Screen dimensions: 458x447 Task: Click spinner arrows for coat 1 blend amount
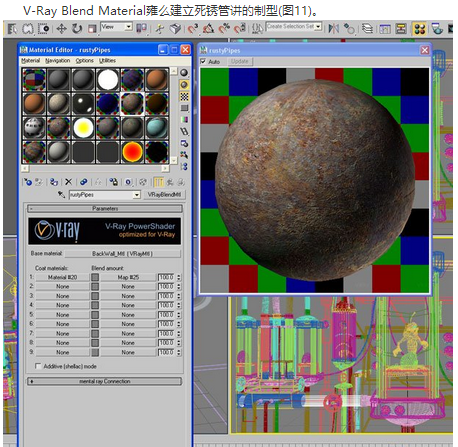point(179,277)
